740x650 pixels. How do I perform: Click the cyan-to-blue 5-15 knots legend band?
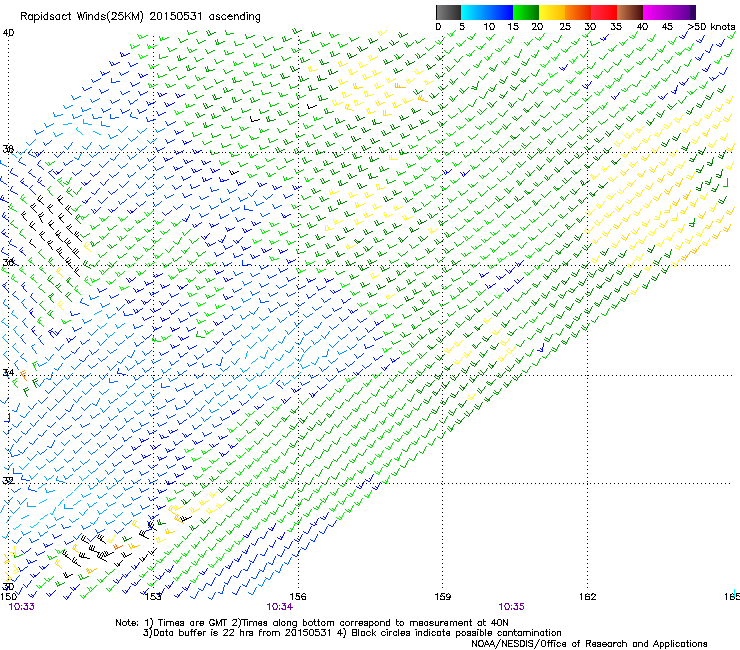(x=487, y=12)
